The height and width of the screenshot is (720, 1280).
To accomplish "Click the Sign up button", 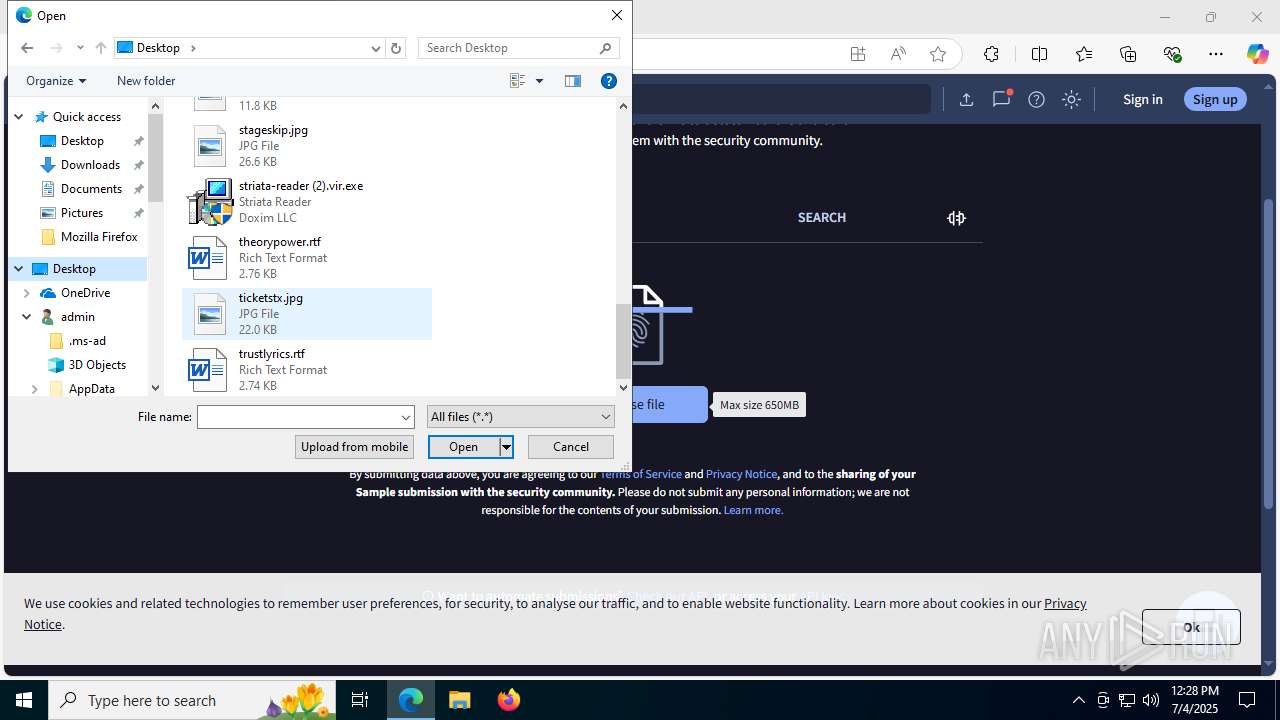I will (1215, 99).
